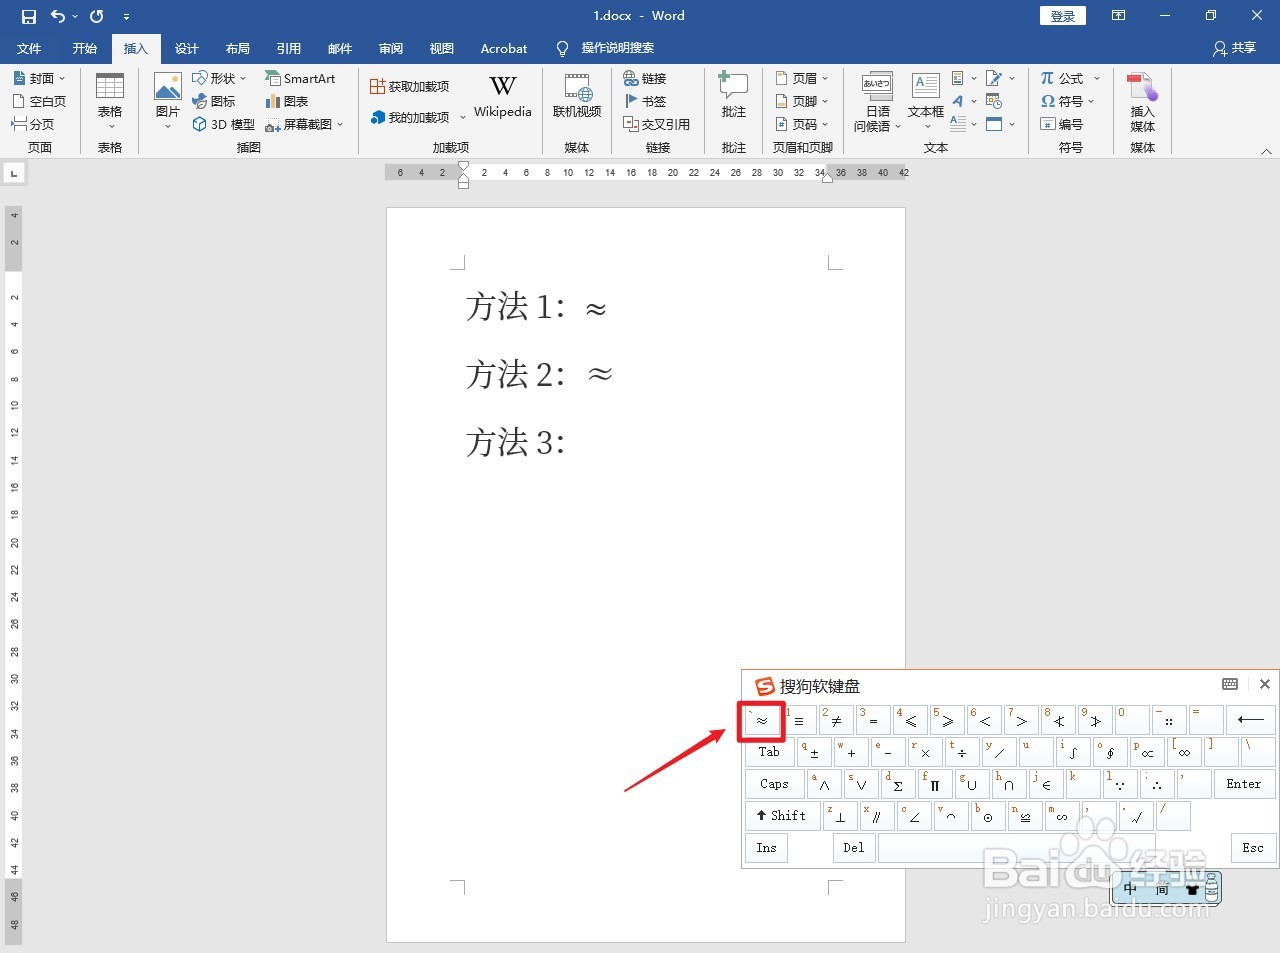Switch to References (引用) tab
Screen dimensions: 1280x953
point(289,48)
